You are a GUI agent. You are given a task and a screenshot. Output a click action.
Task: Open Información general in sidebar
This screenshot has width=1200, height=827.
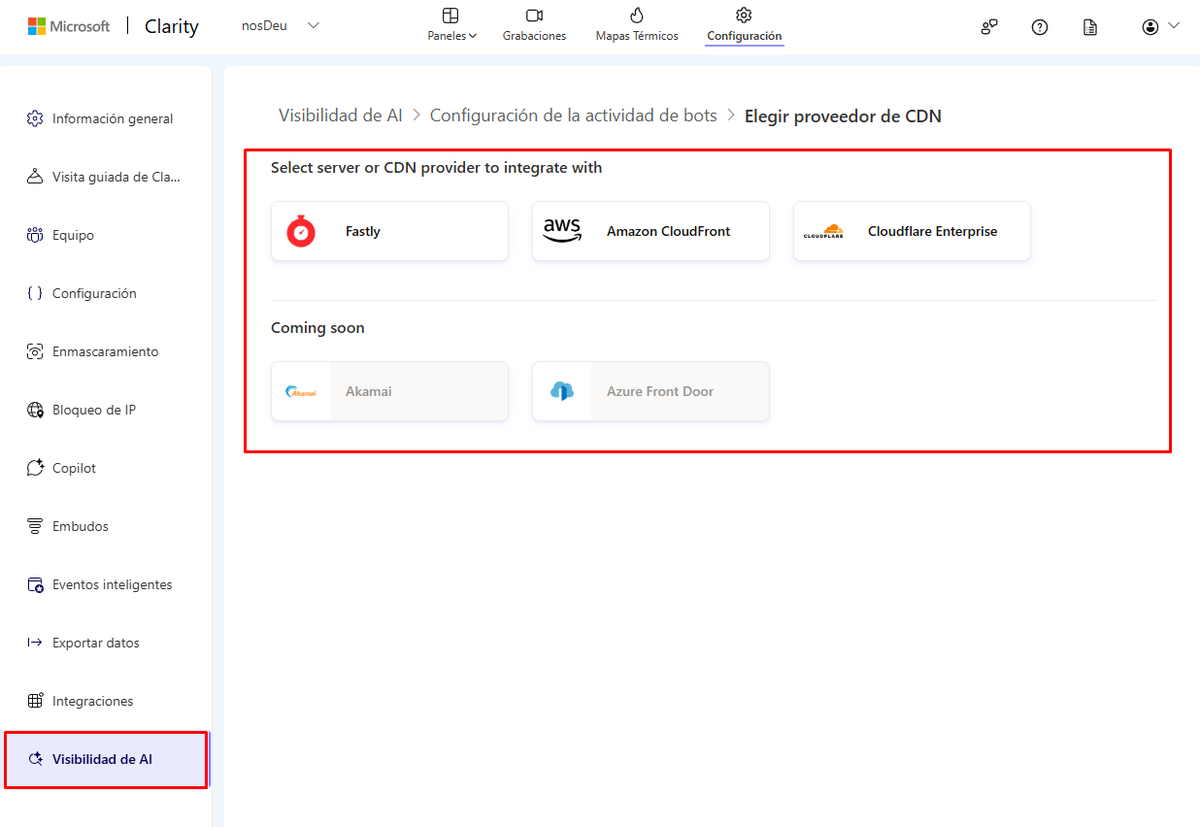(x=106, y=119)
